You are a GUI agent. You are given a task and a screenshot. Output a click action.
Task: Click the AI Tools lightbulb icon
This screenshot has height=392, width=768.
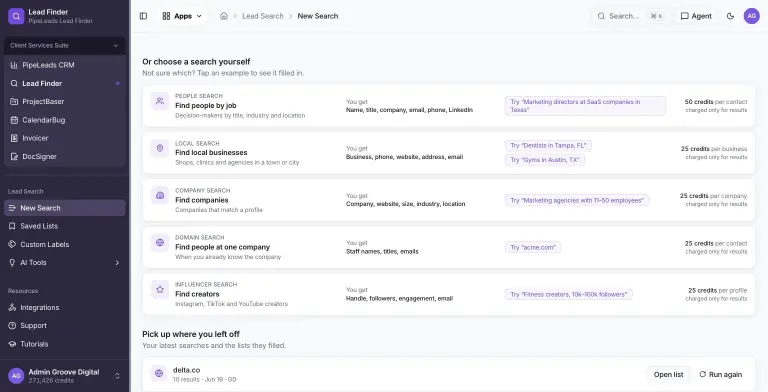(12, 263)
